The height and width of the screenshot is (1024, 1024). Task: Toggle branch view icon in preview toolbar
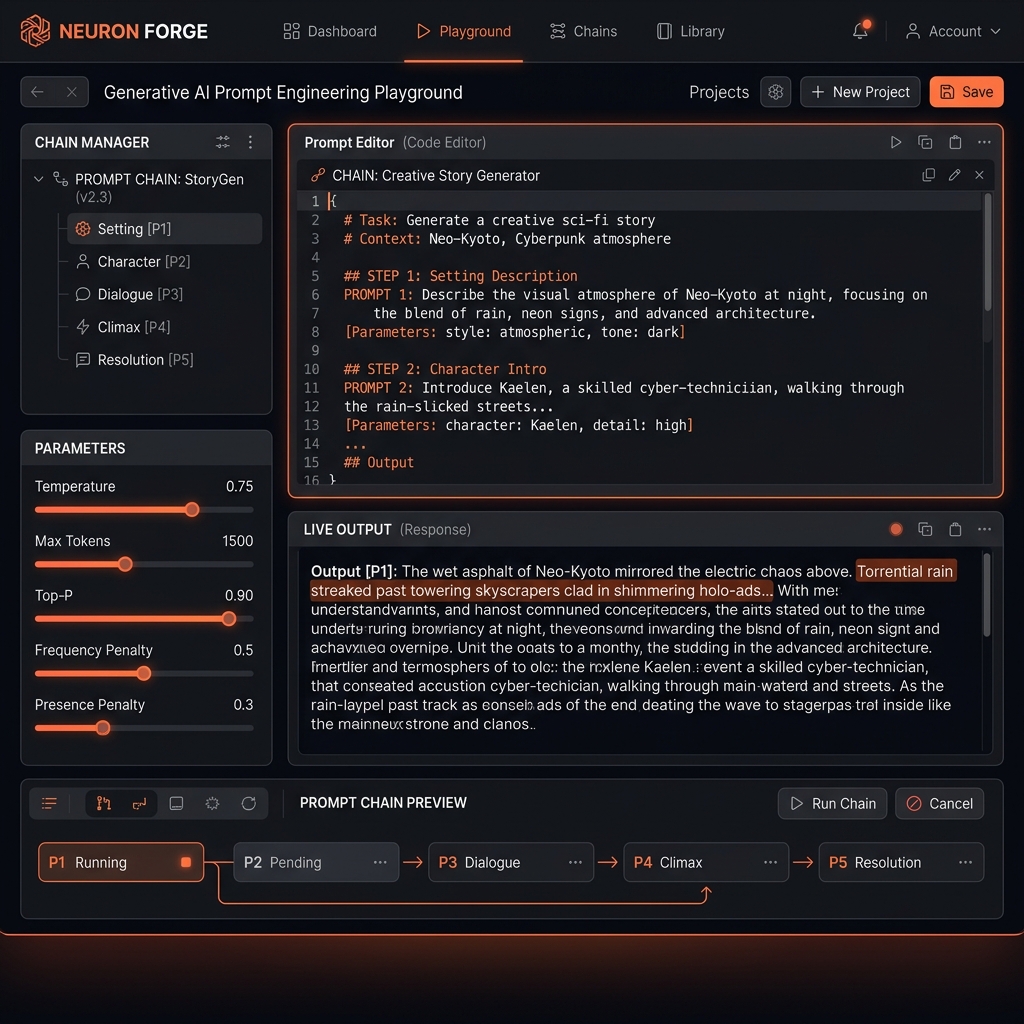[x=104, y=803]
